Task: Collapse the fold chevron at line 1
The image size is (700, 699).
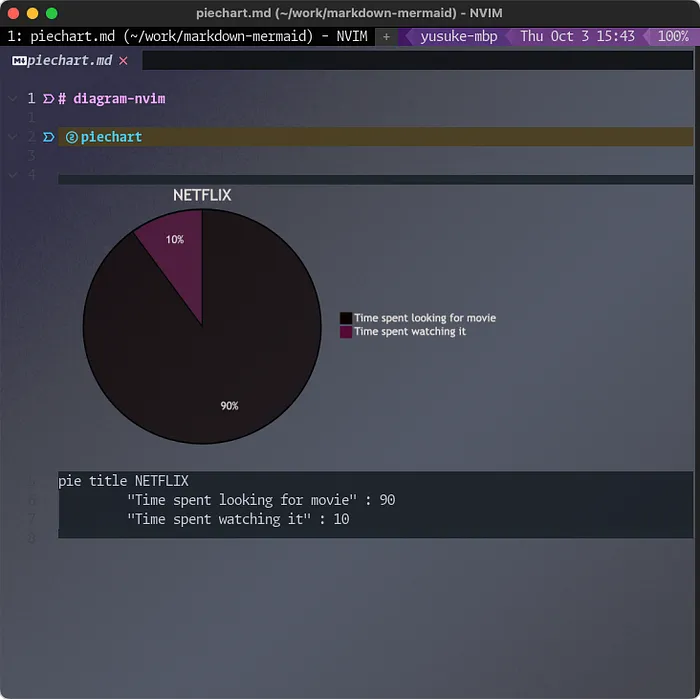Action: pyautogui.click(x=12, y=99)
